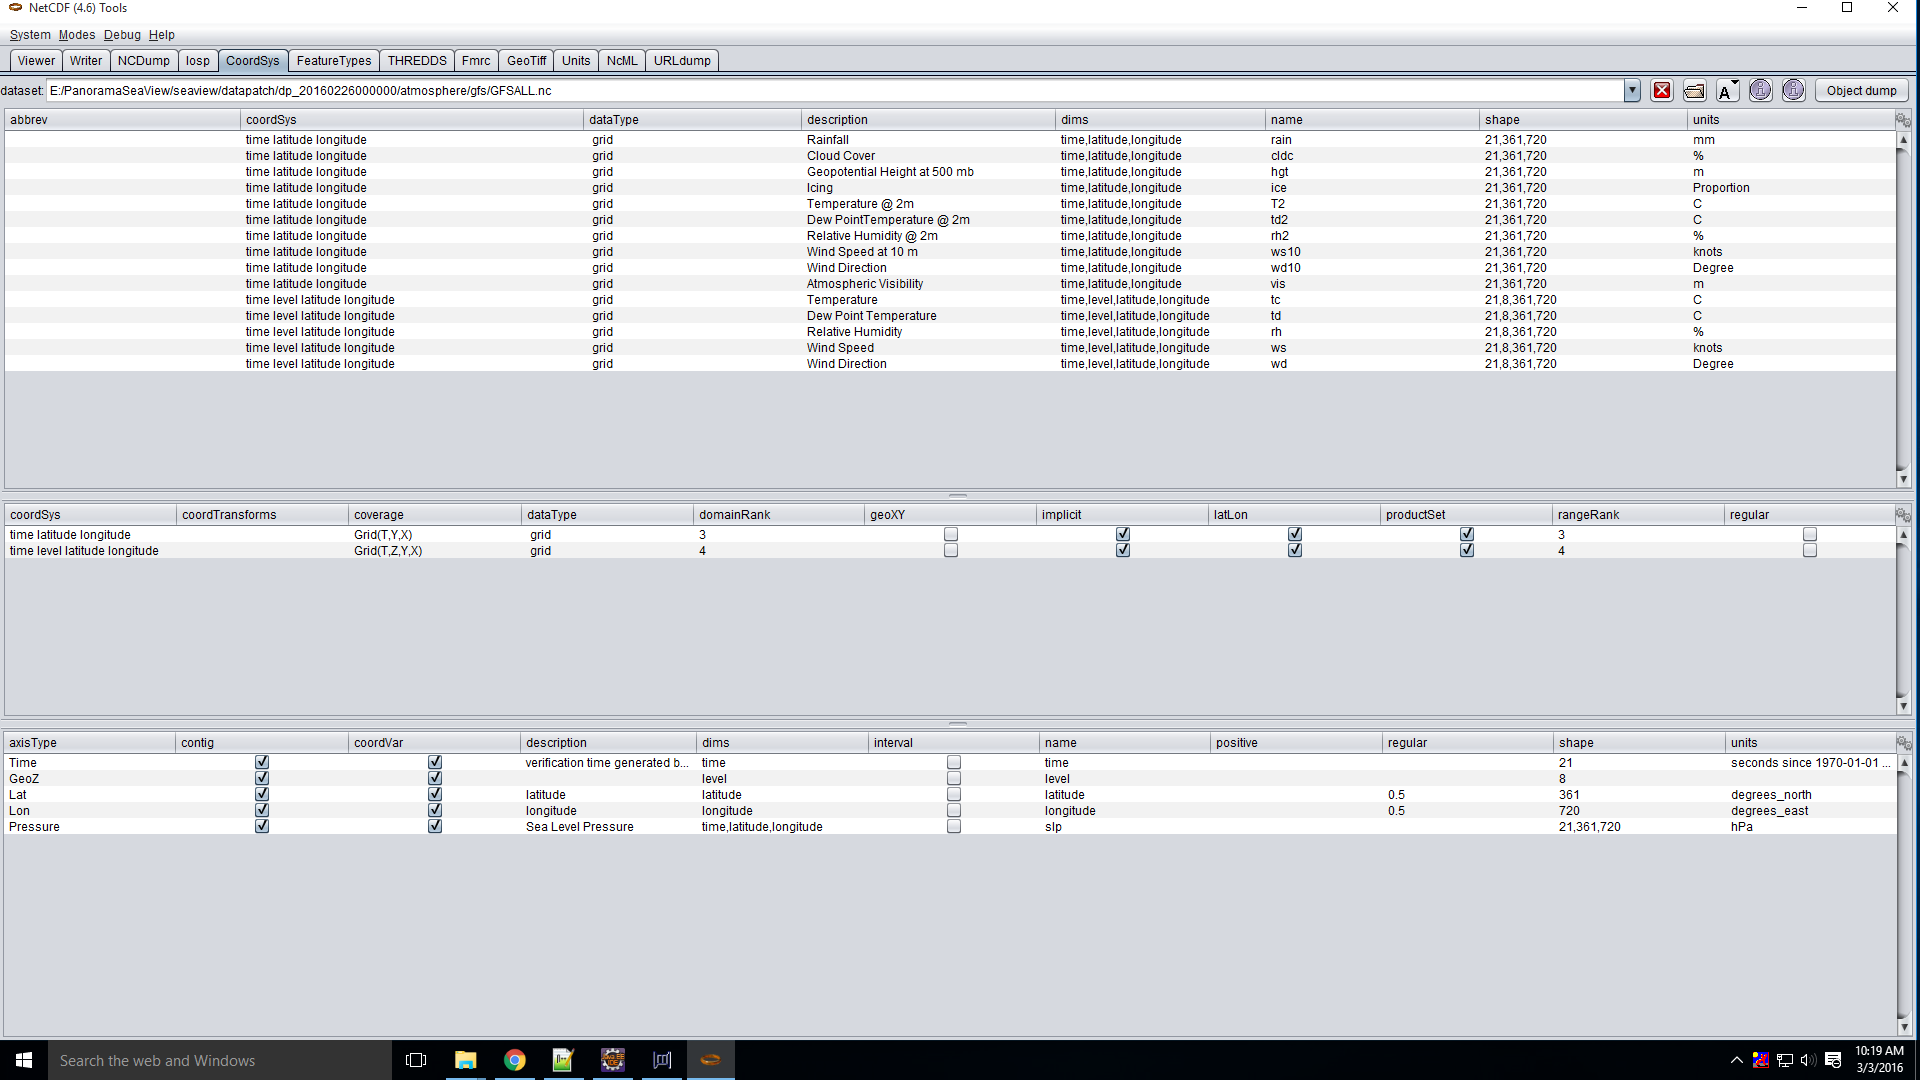Click the Object dump button

click(x=1861, y=91)
